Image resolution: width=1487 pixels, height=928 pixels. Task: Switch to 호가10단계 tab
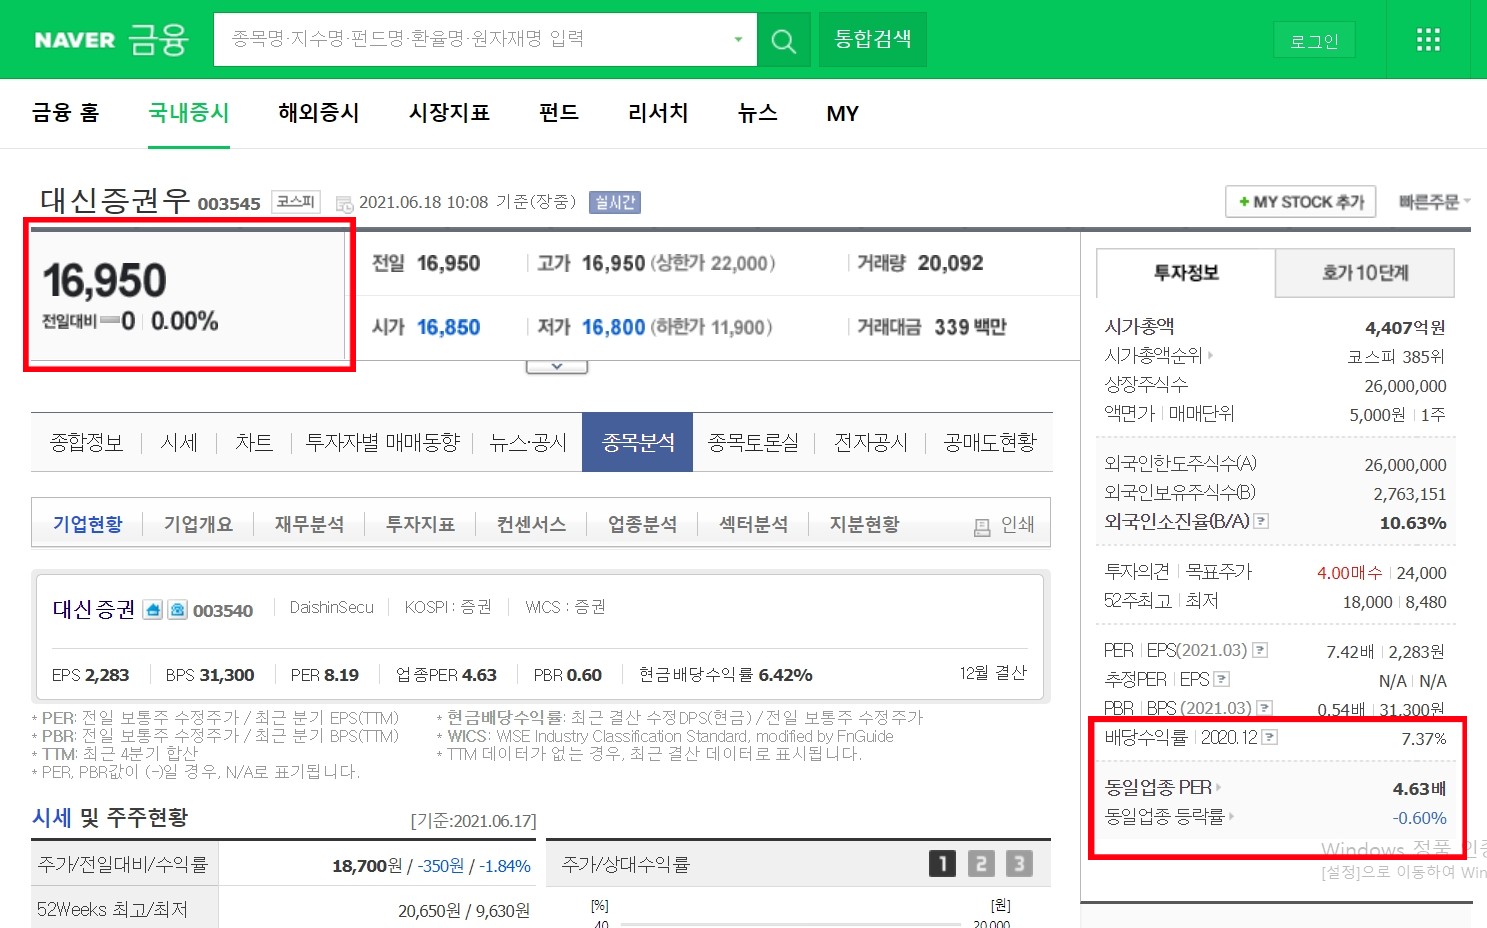click(x=1365, y=273)
